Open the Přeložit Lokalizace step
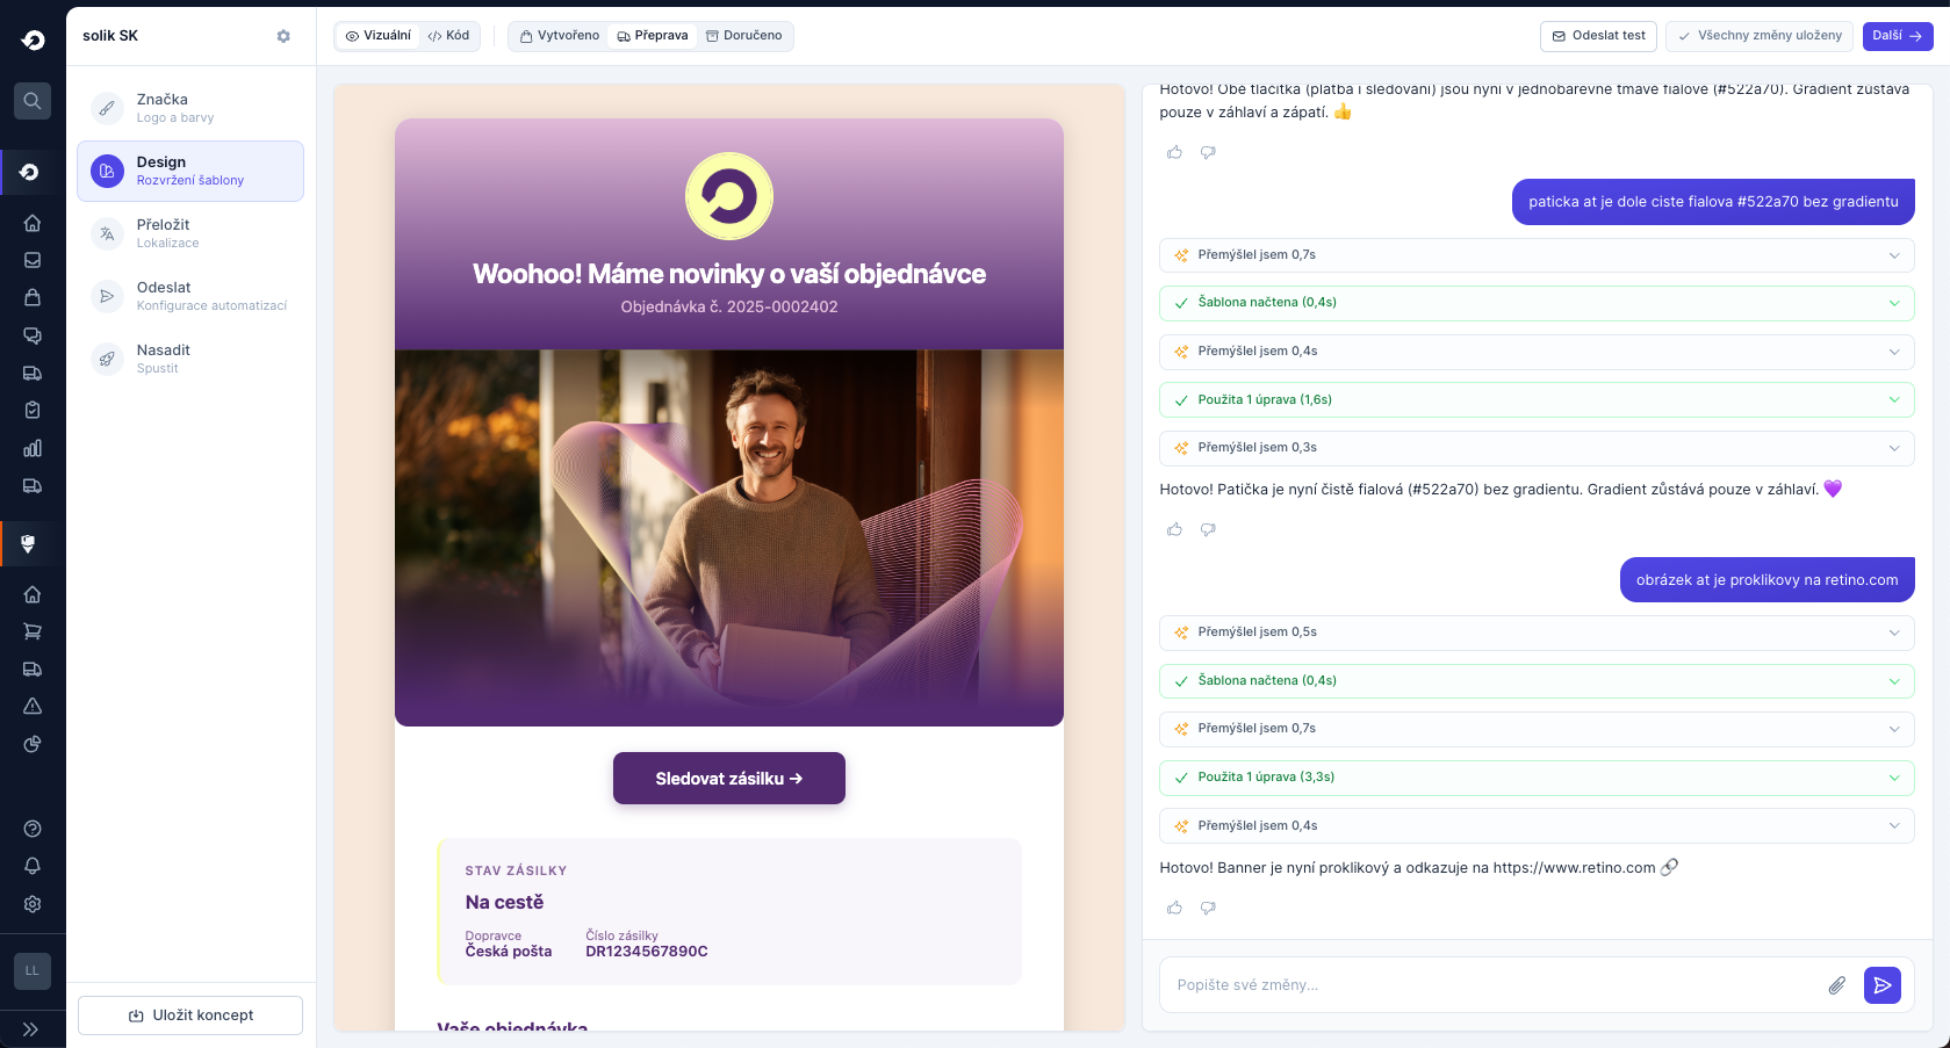 tap(190, 233)
